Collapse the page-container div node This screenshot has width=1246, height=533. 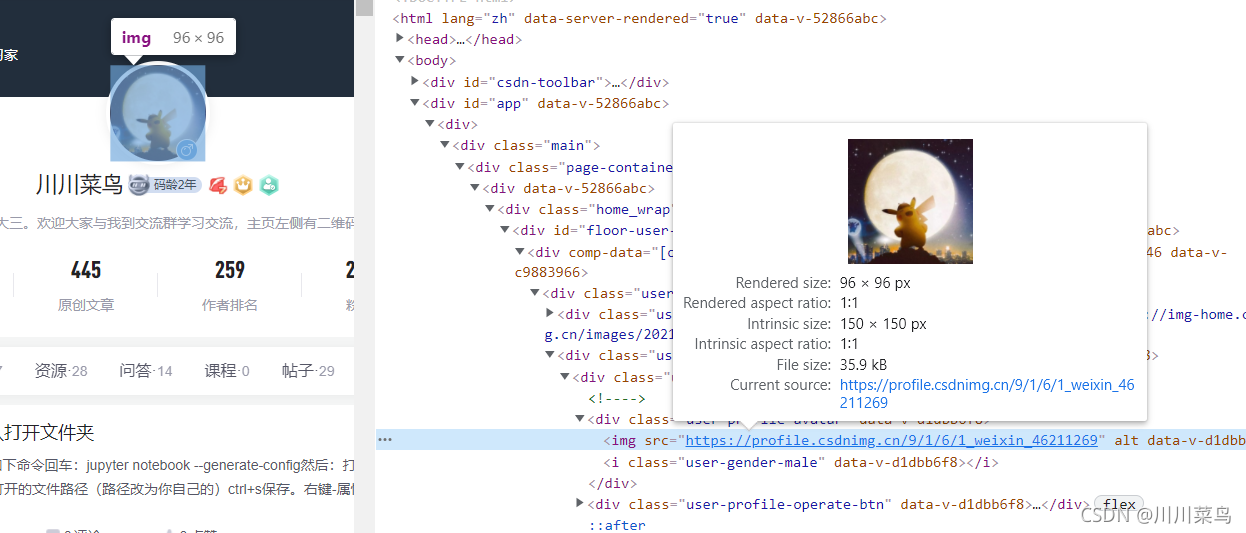coord(460,167)
